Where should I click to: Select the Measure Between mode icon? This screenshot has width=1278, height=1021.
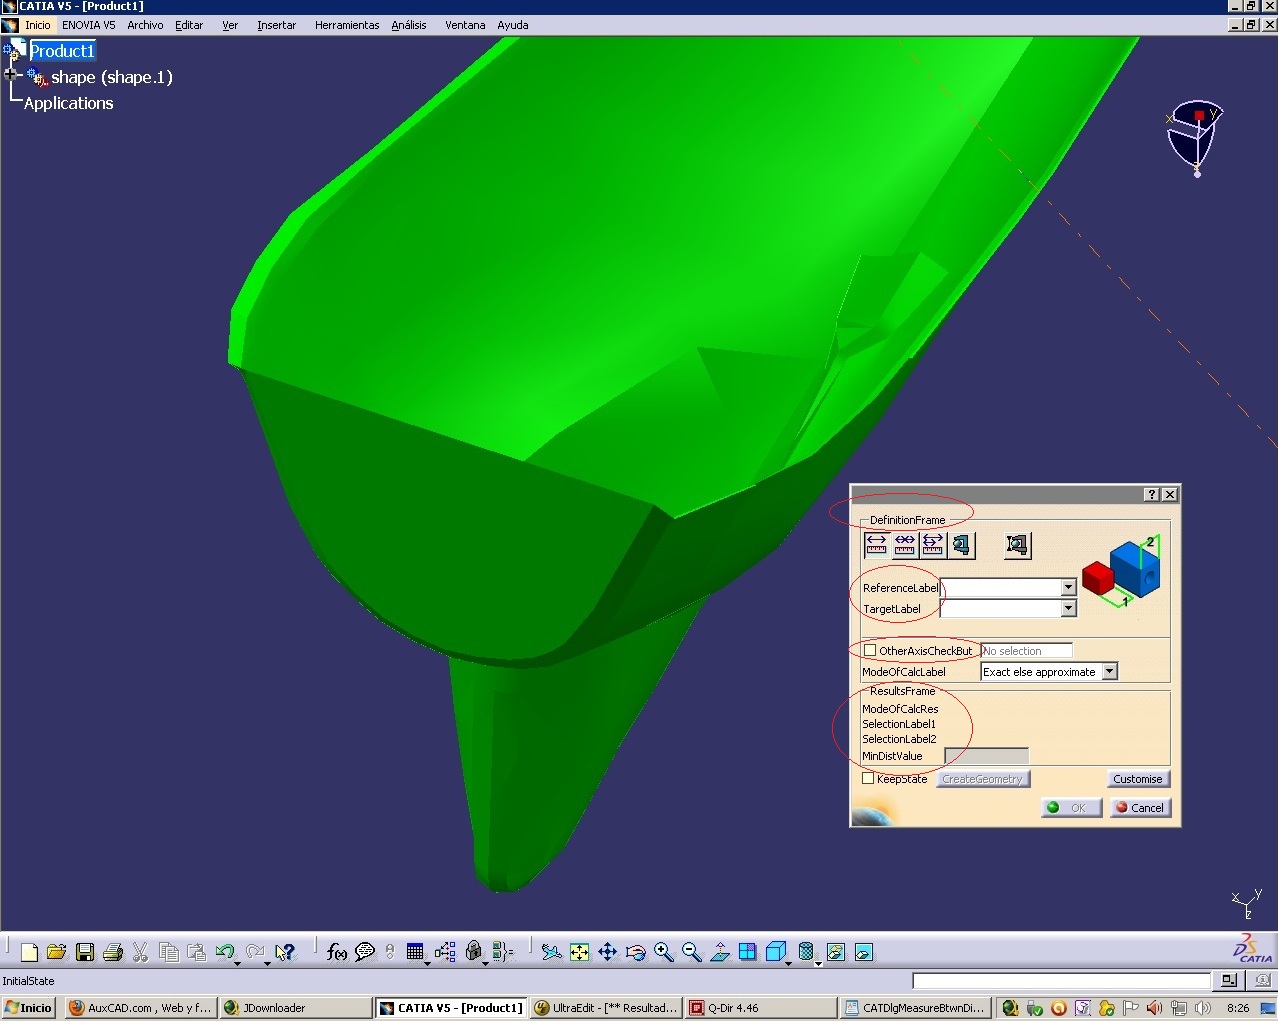[876, 544]
